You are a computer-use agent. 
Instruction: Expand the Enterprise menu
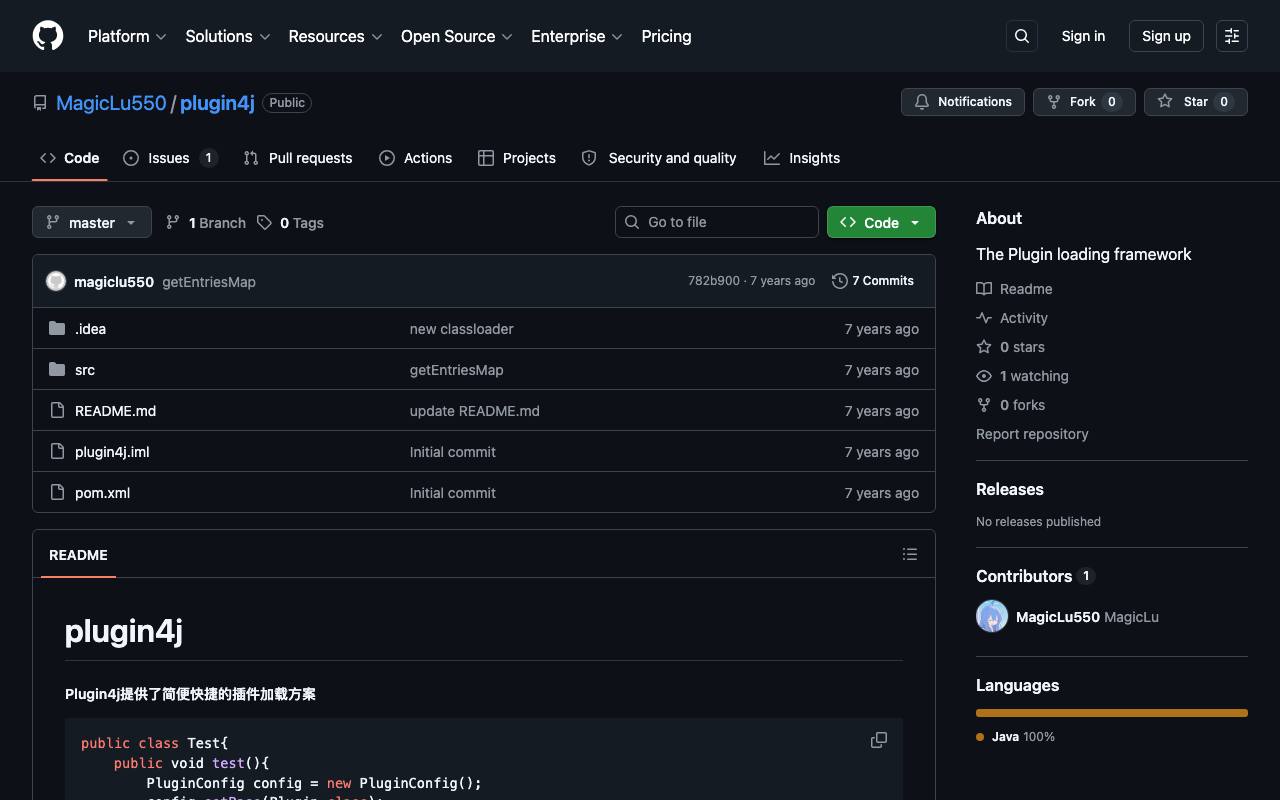point(577,36)
